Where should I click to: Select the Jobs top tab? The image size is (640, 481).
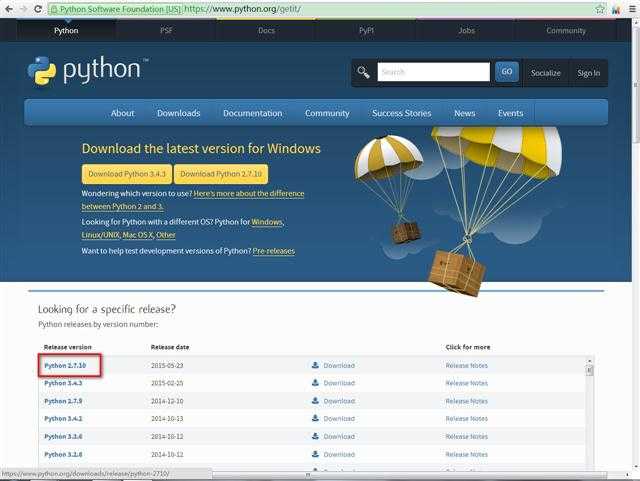pyautogui.click(x=467, y=30)
